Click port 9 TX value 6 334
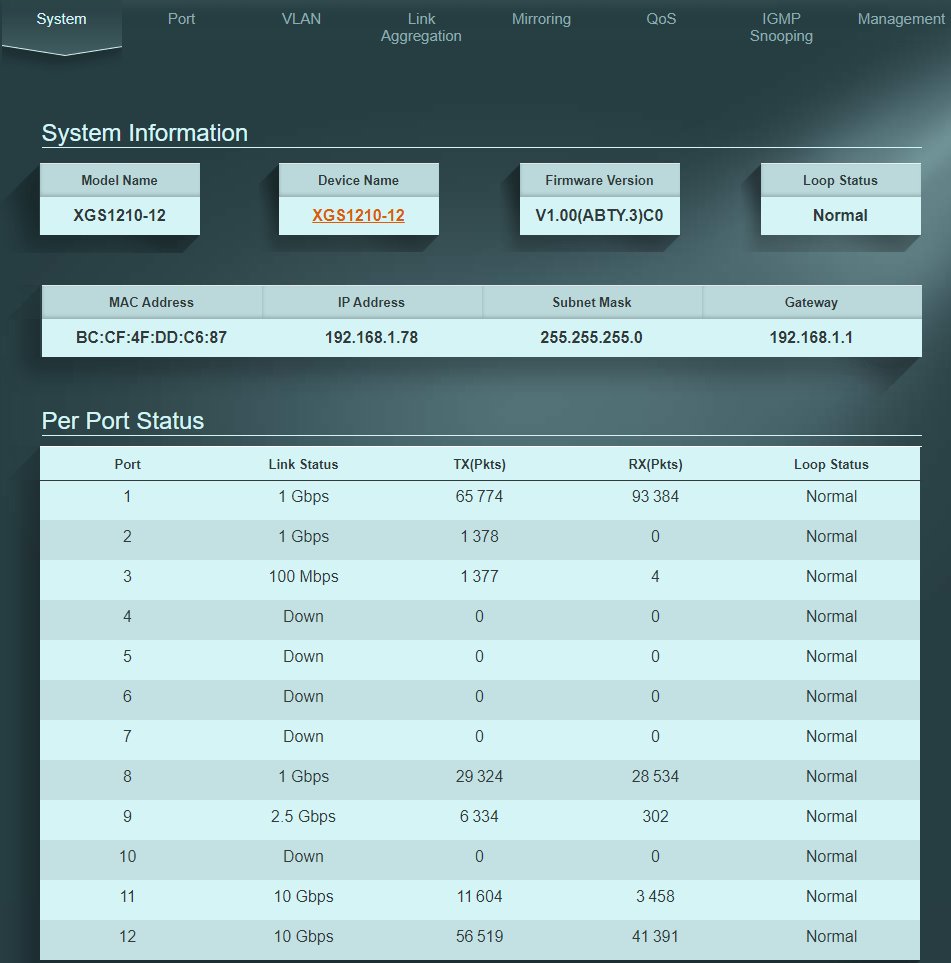The image size is (951, 963). pyautogui.click(x=479, y=816)
